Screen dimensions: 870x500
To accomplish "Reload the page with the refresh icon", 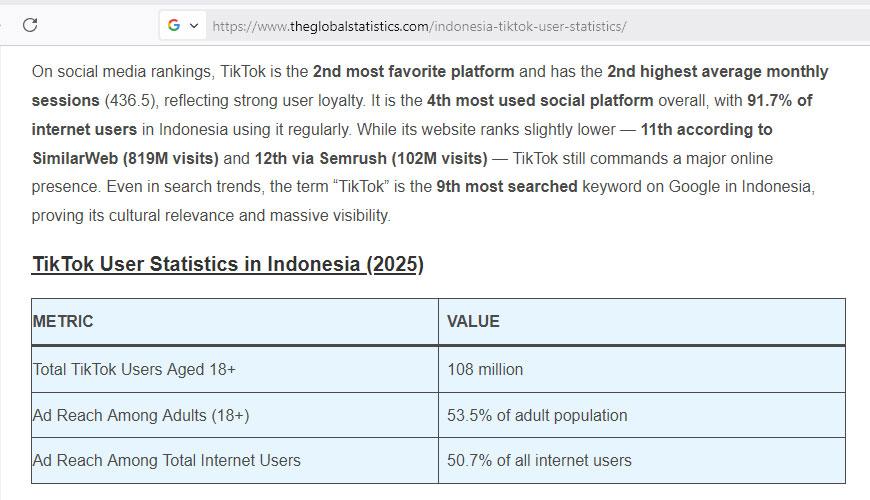I will [30, 25].
